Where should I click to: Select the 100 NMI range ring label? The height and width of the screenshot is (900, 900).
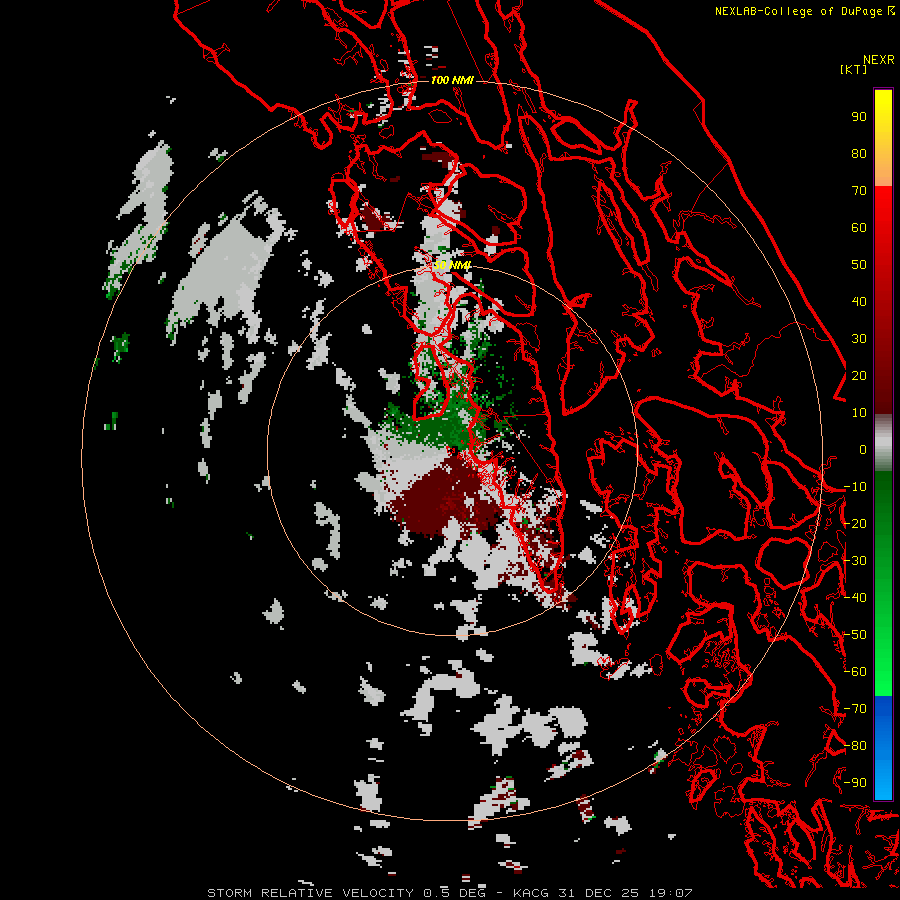[452, 80]
